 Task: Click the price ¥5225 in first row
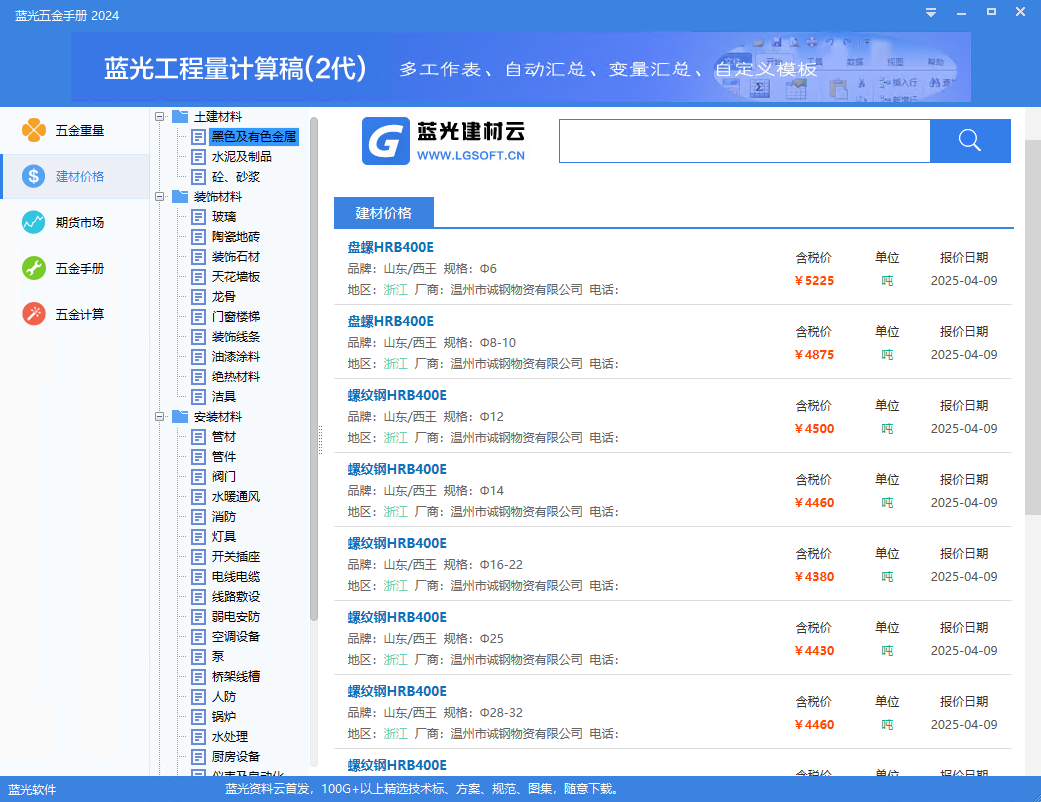point(814,281)
